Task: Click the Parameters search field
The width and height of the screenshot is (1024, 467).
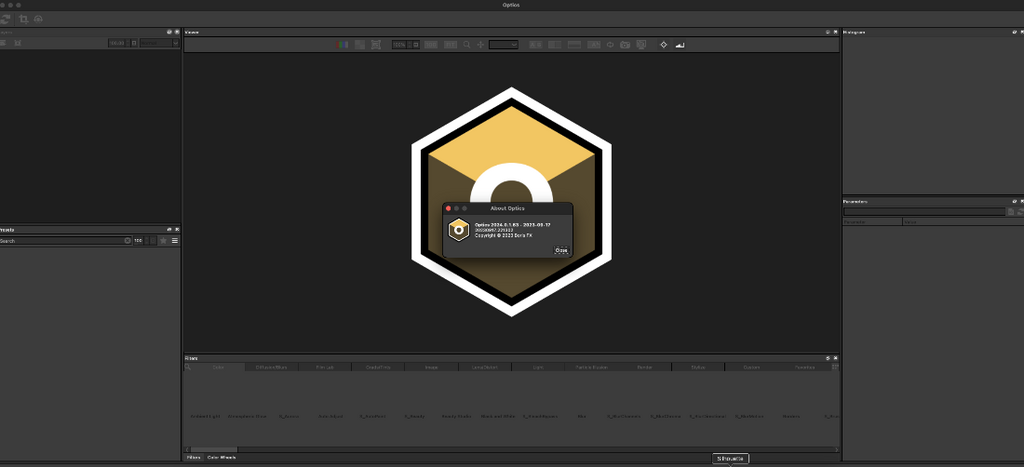Action: click(924, 212)
